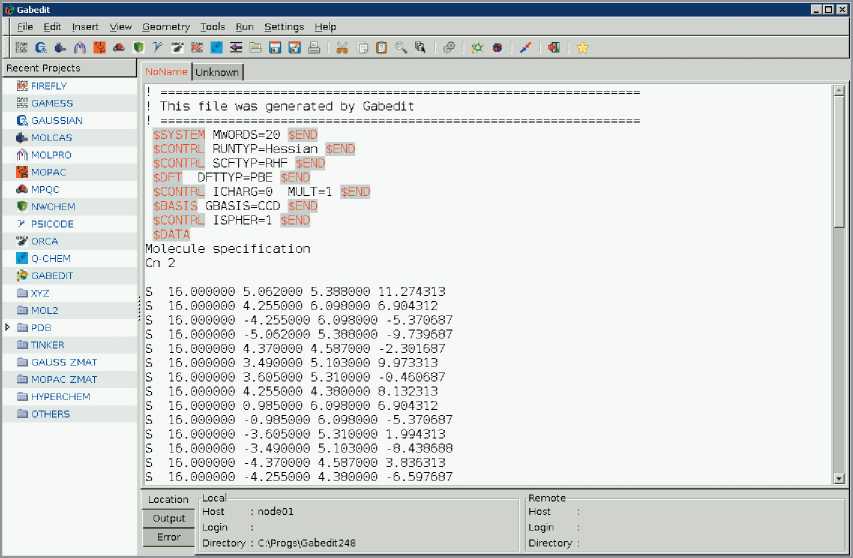Click the editor scrollbar up arrow
Image resolution: width=853 pixels, height=558 pixels.
pos(838,90)
